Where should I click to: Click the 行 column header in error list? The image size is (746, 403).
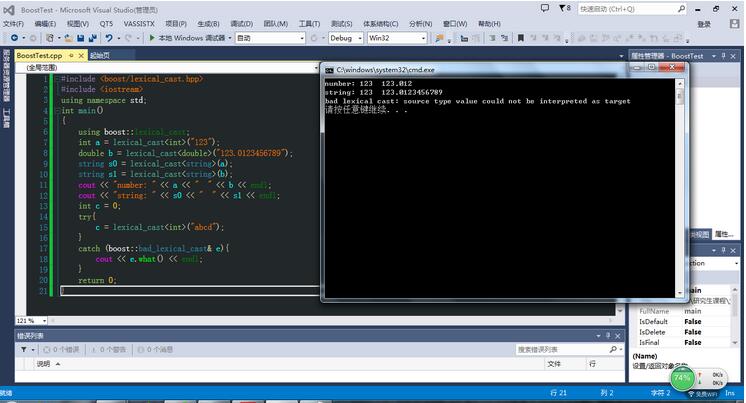[x=592, y=364]
